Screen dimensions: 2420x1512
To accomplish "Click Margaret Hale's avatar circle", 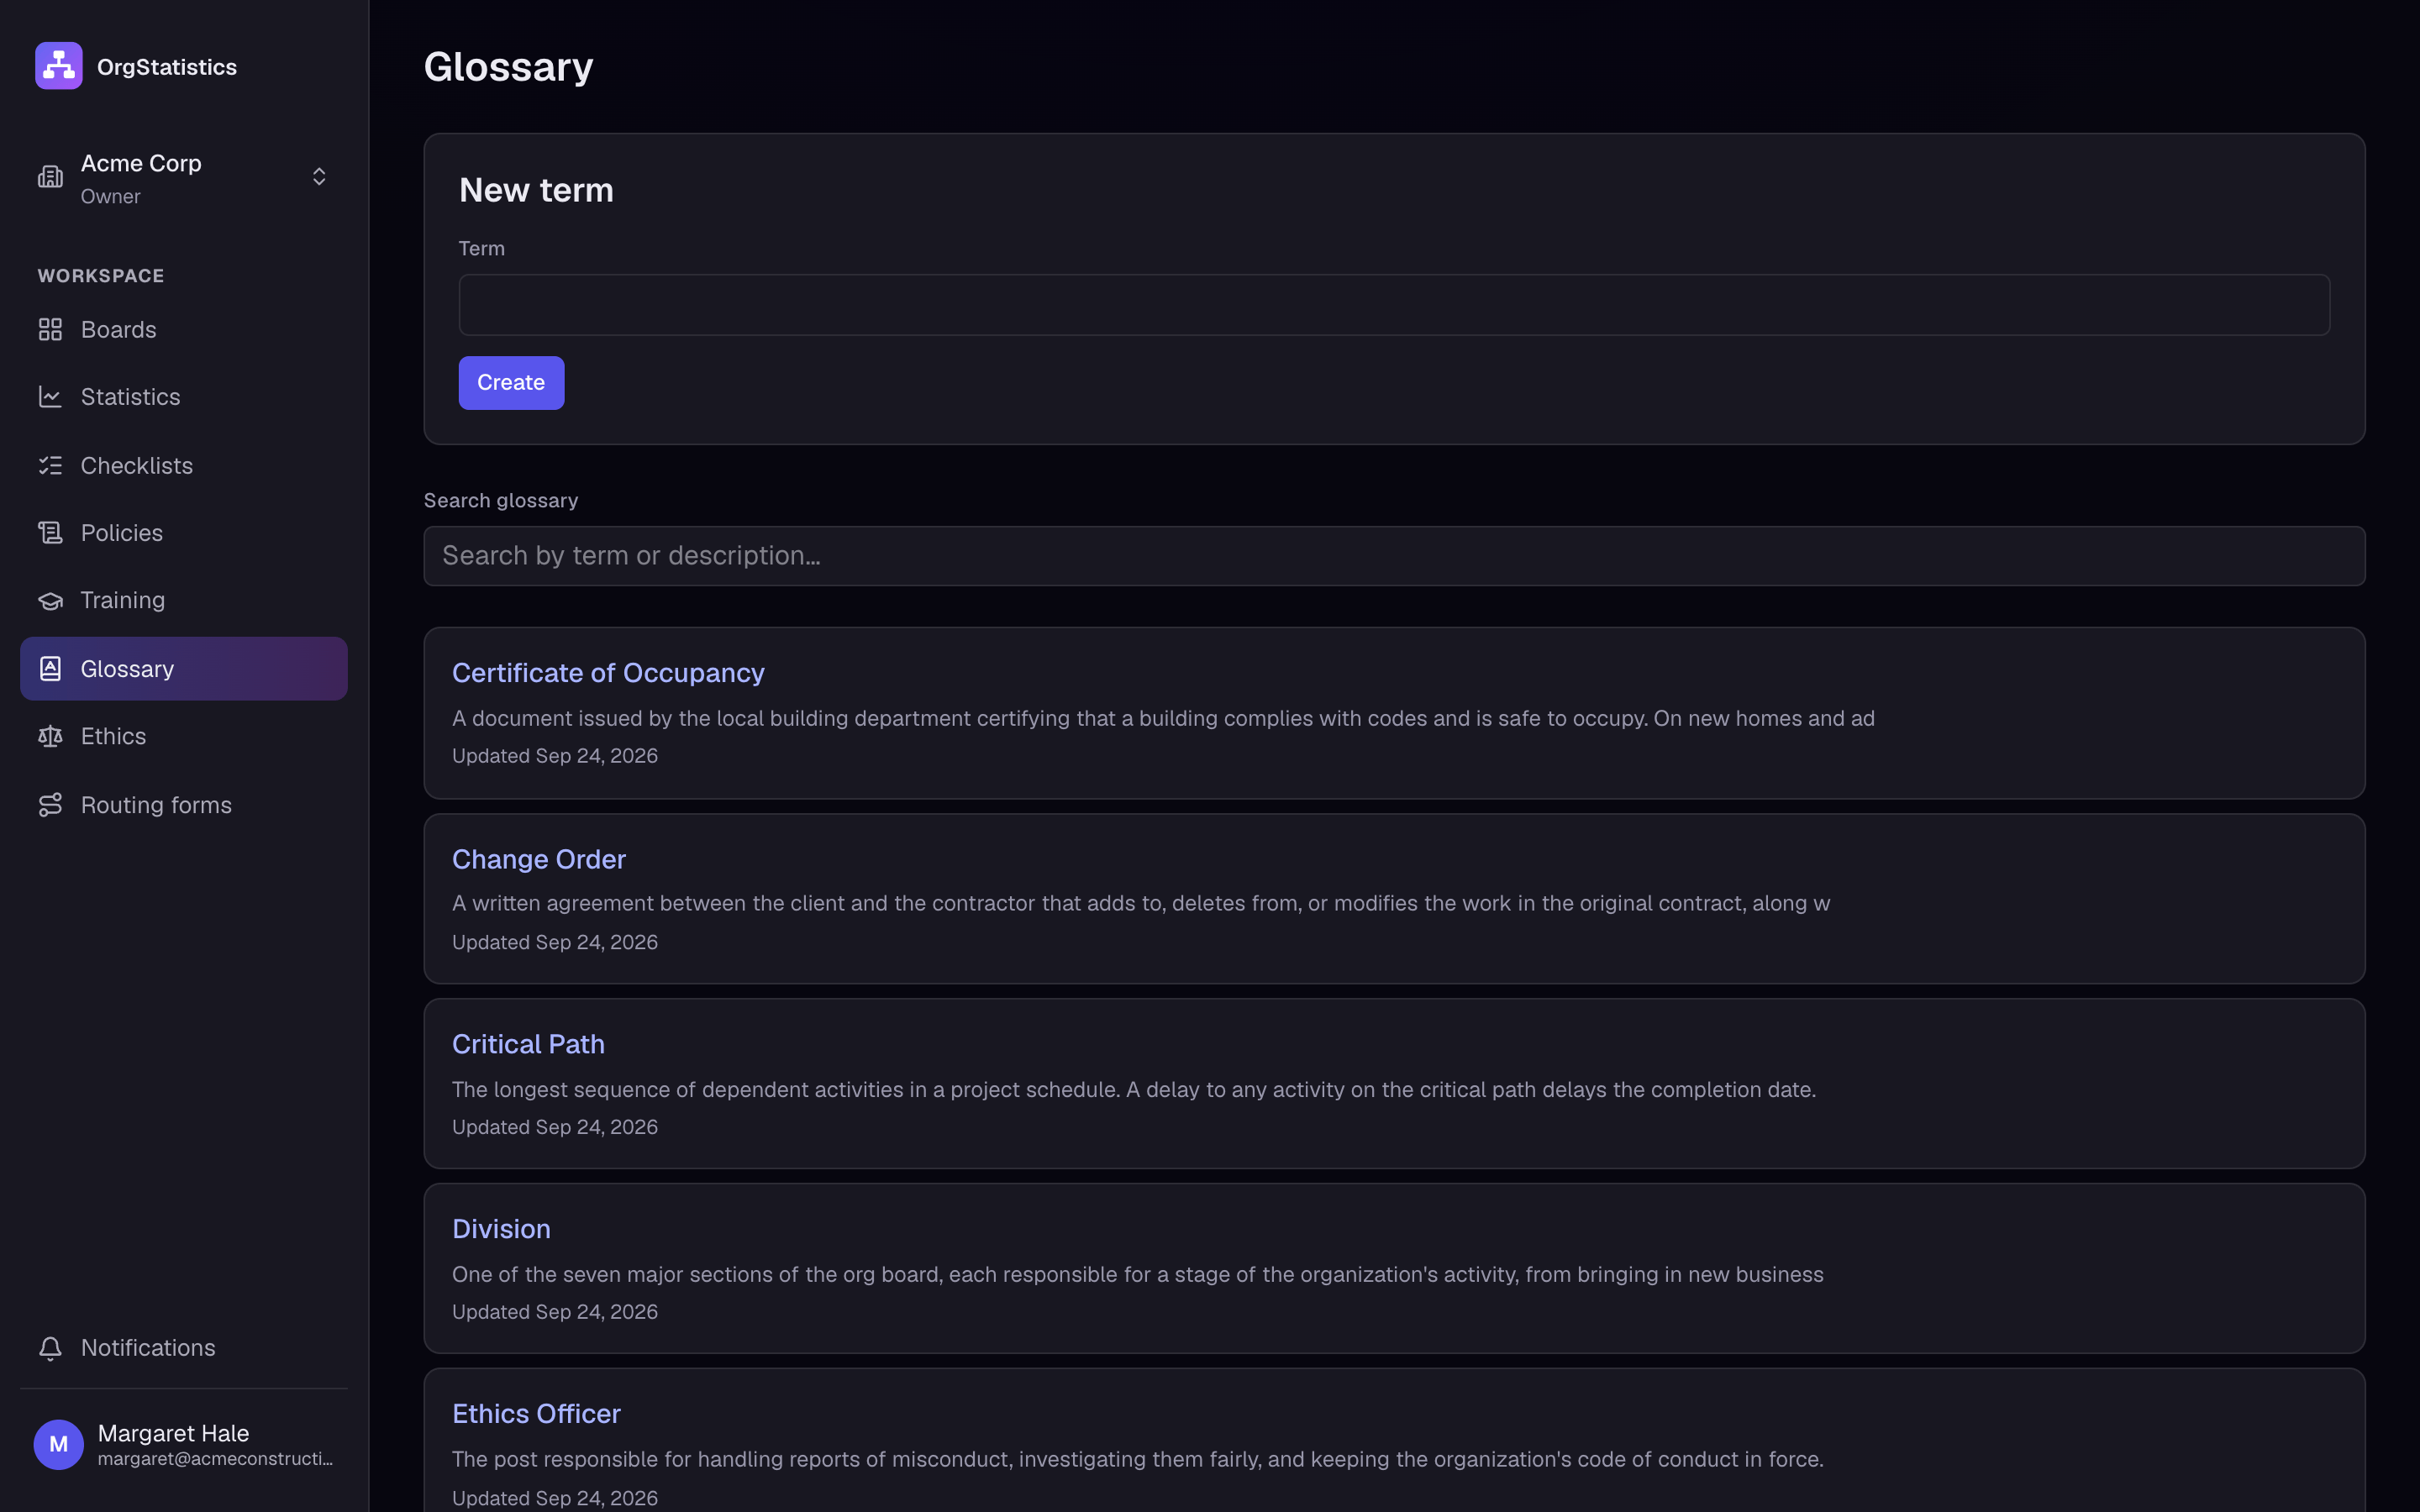I will 59,1444.
